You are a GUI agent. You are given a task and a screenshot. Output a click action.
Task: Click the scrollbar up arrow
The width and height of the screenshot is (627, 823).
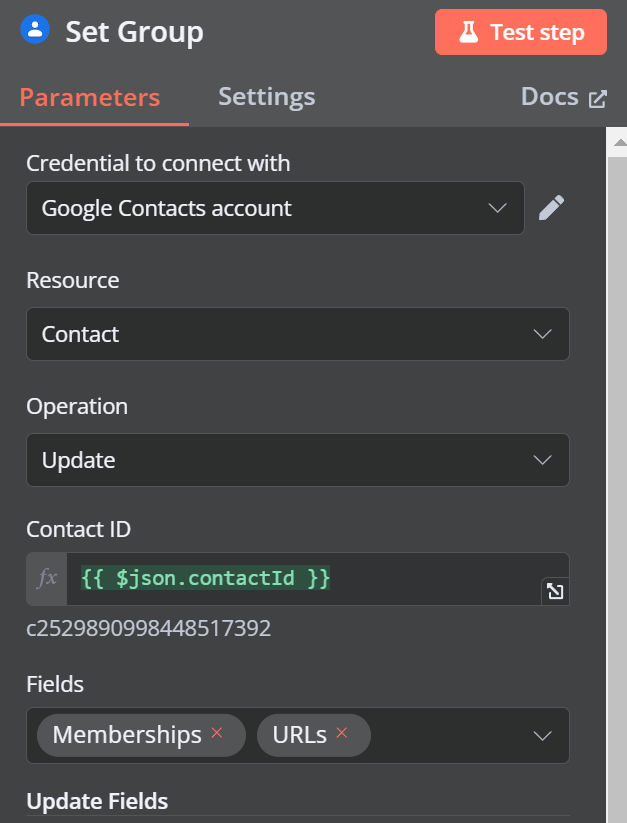[x=620, y=142]
